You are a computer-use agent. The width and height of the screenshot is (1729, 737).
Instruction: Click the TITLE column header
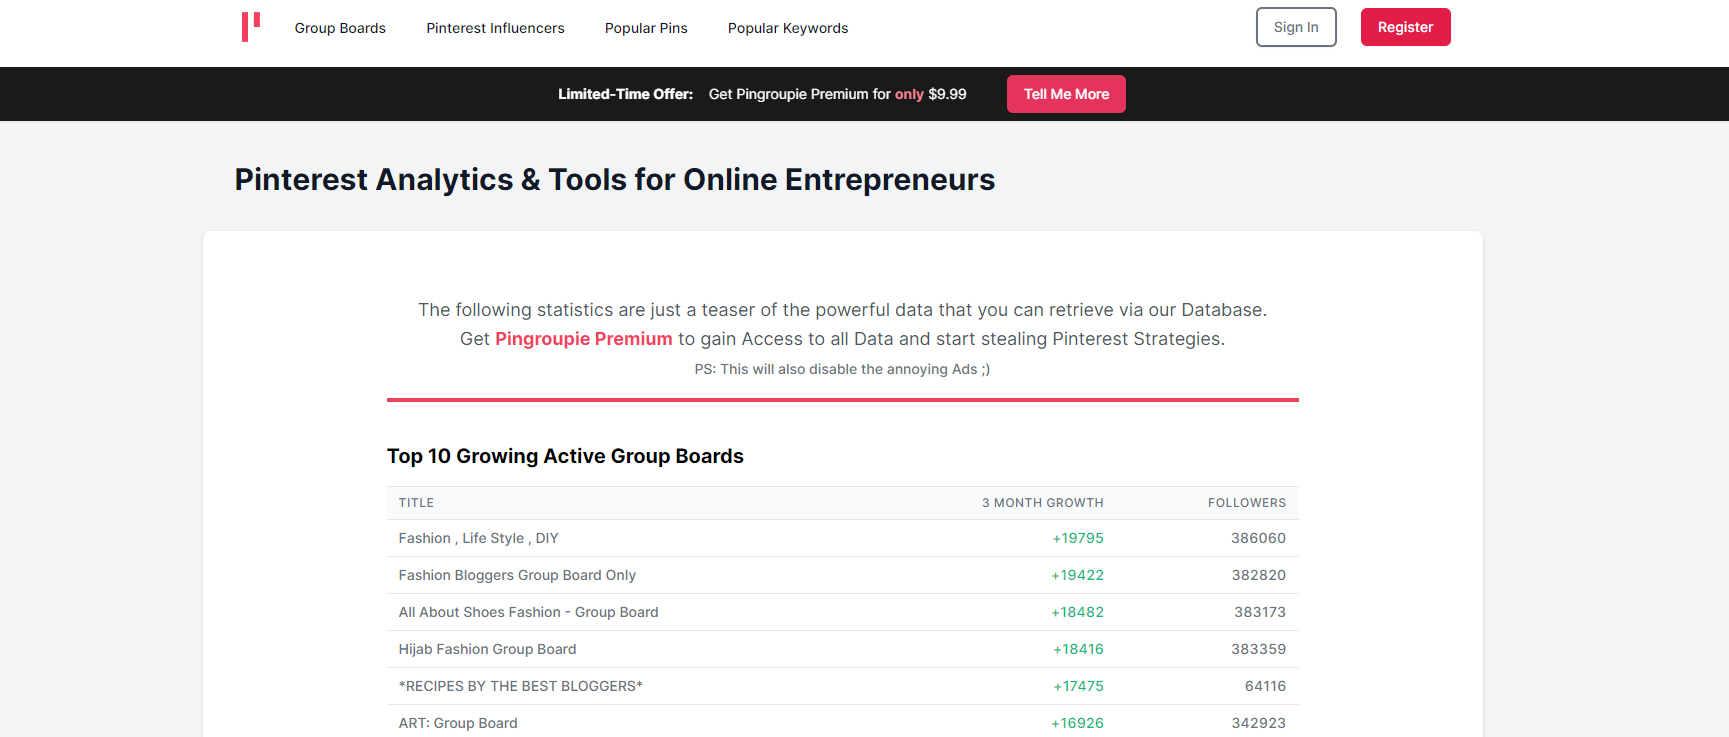pos(416,503)
